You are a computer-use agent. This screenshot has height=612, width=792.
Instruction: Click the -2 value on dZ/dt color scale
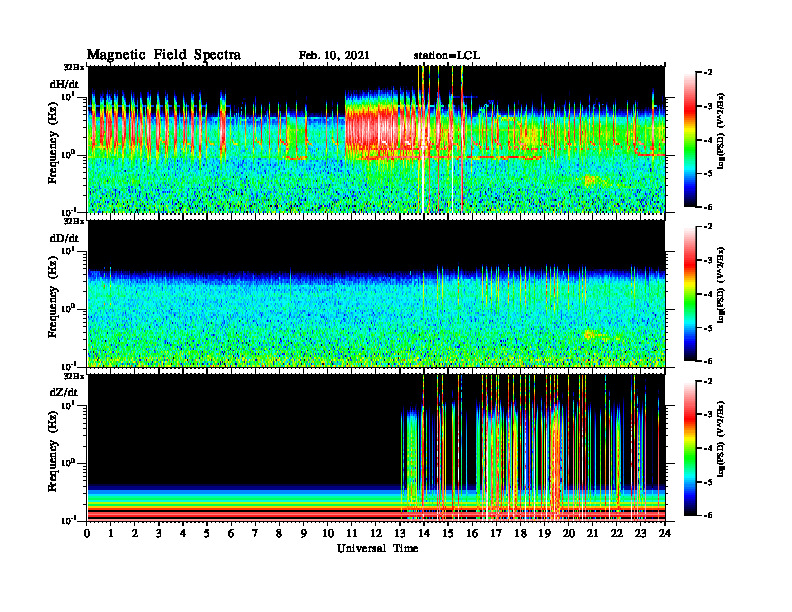tap(708, 381)
